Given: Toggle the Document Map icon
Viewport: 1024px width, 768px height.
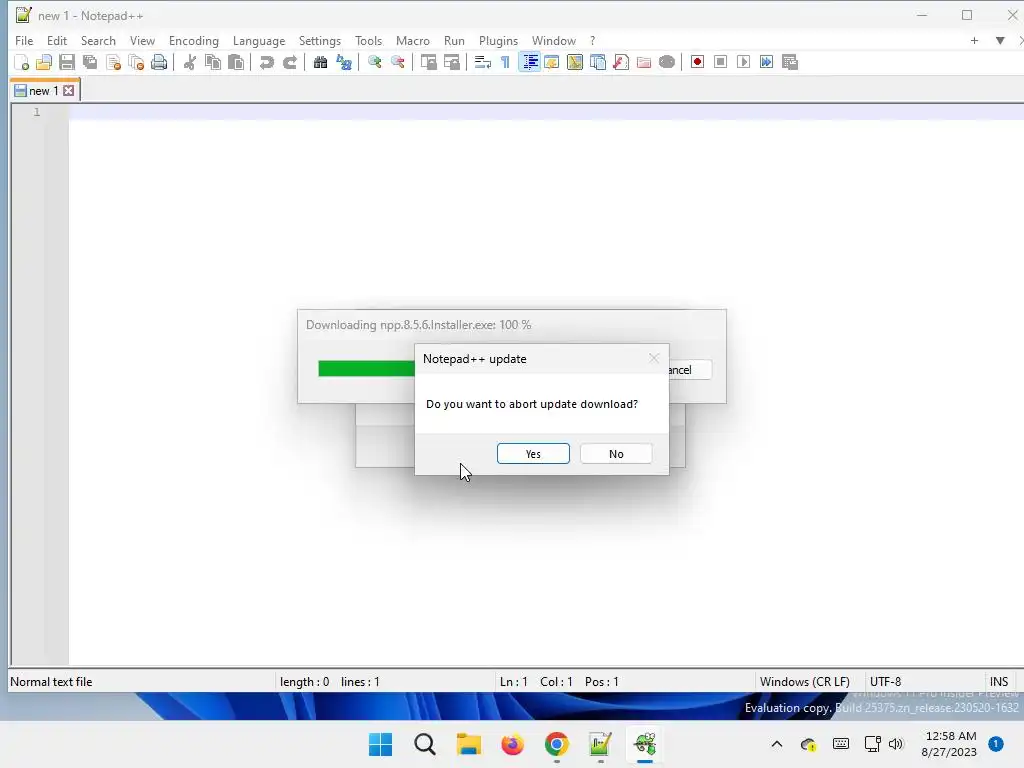Looking at the screenshot, I should click(x=575, y=62).
